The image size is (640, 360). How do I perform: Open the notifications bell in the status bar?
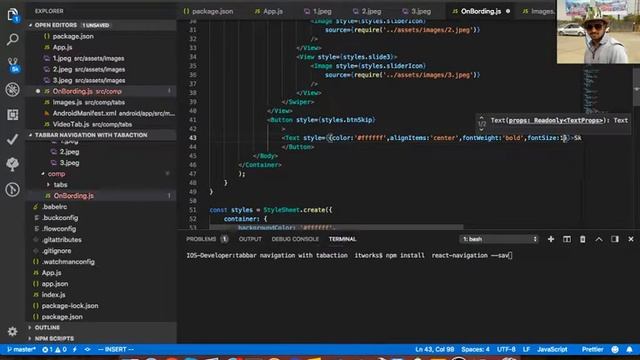[x=629, y=349]
